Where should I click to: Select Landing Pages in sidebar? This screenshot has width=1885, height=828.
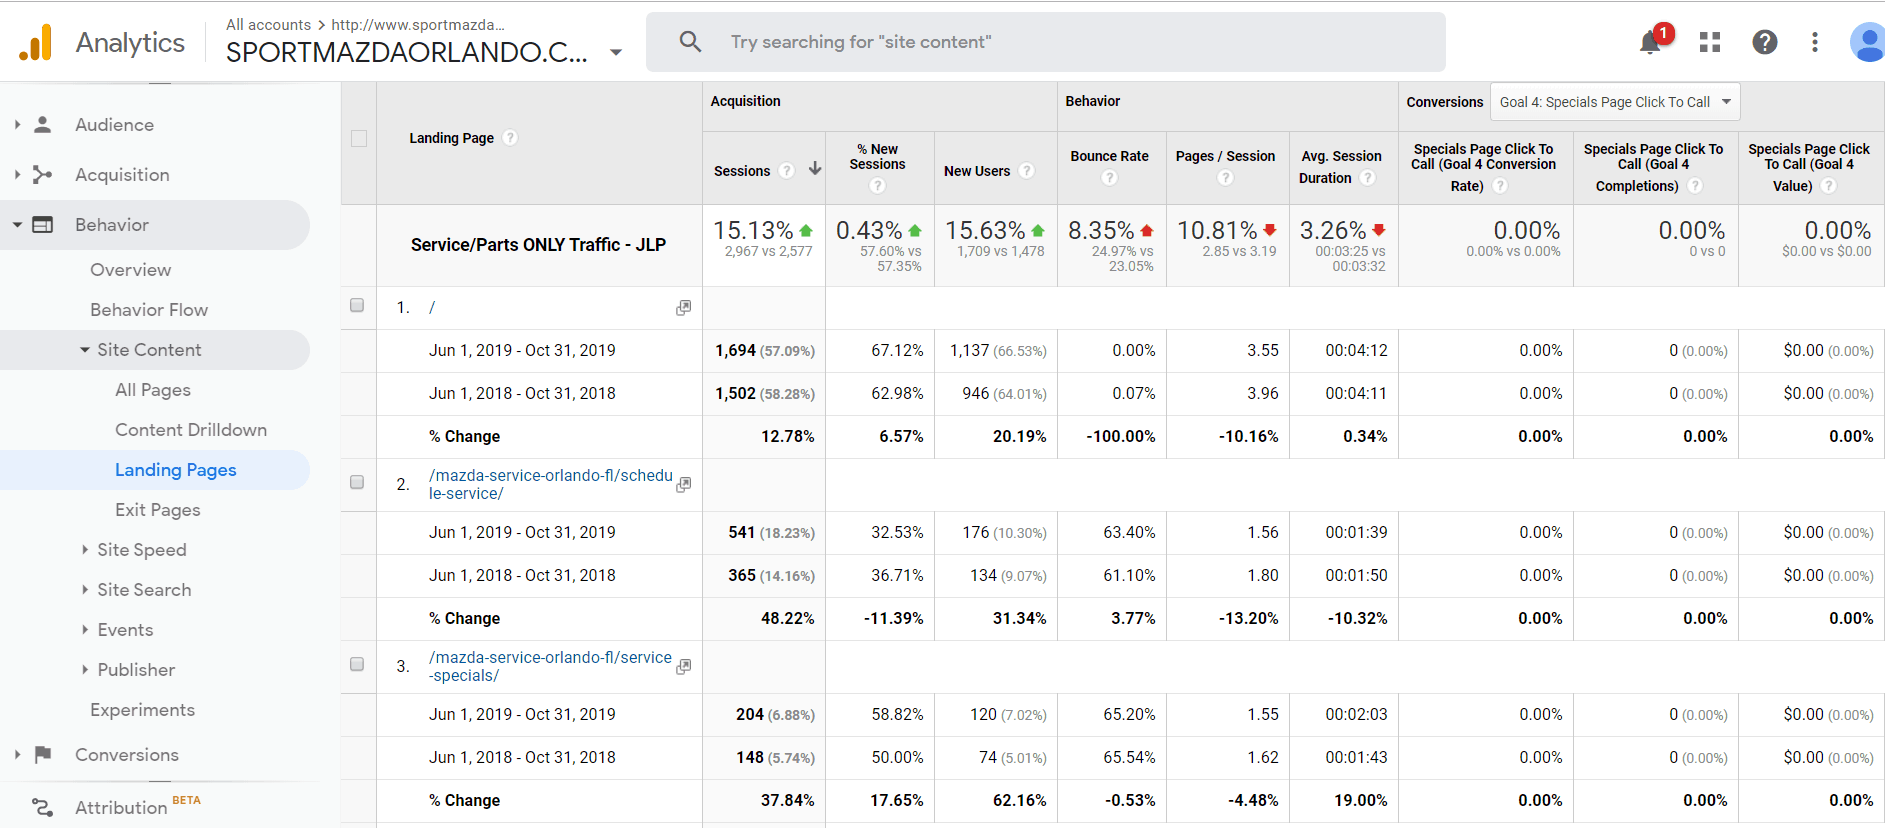tap(176, 470)
